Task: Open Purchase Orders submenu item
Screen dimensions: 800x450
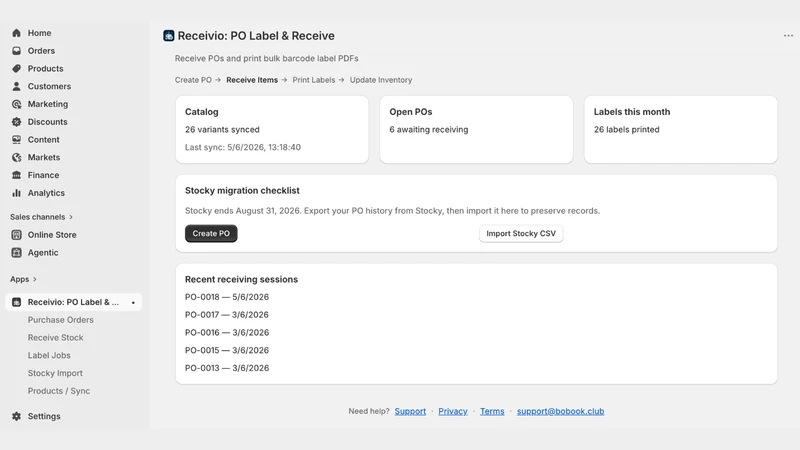Action: tap(61, 320)
